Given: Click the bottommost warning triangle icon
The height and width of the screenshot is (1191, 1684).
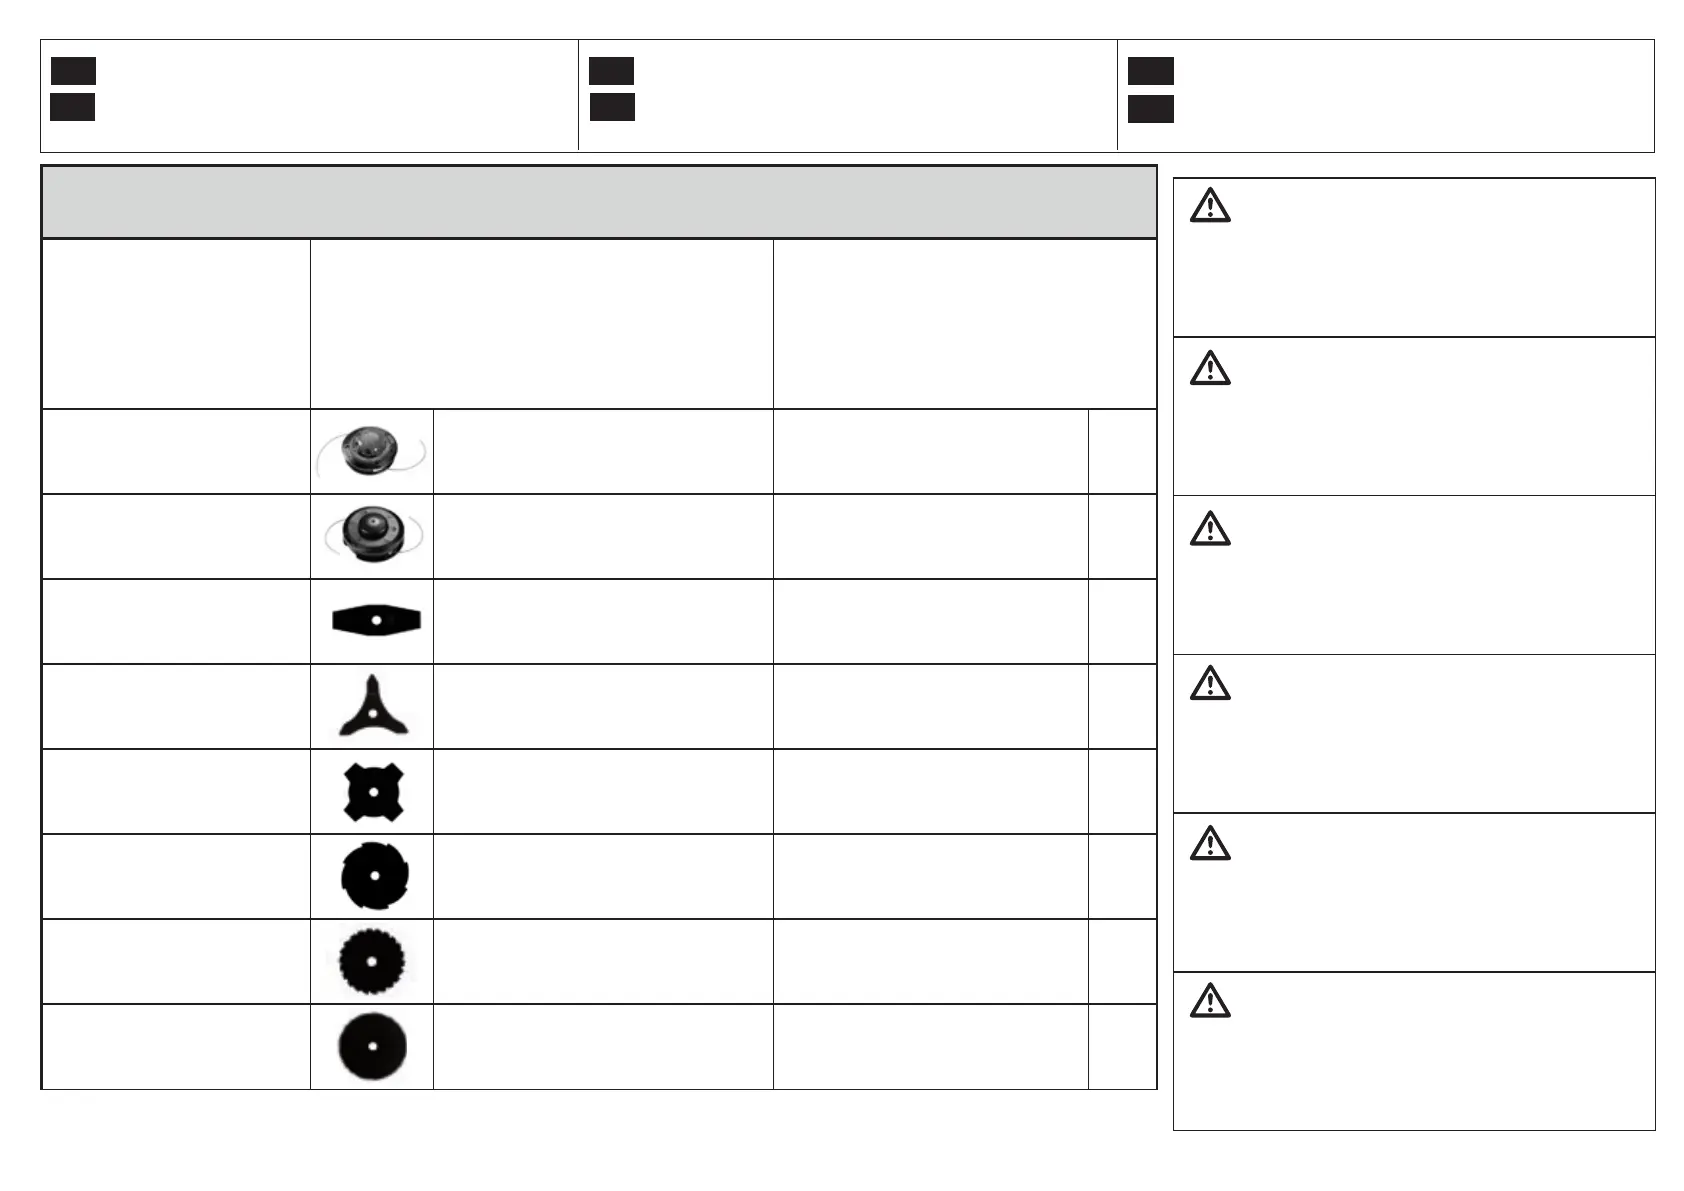Looking at the screenshot, I should (1210, 1000).
